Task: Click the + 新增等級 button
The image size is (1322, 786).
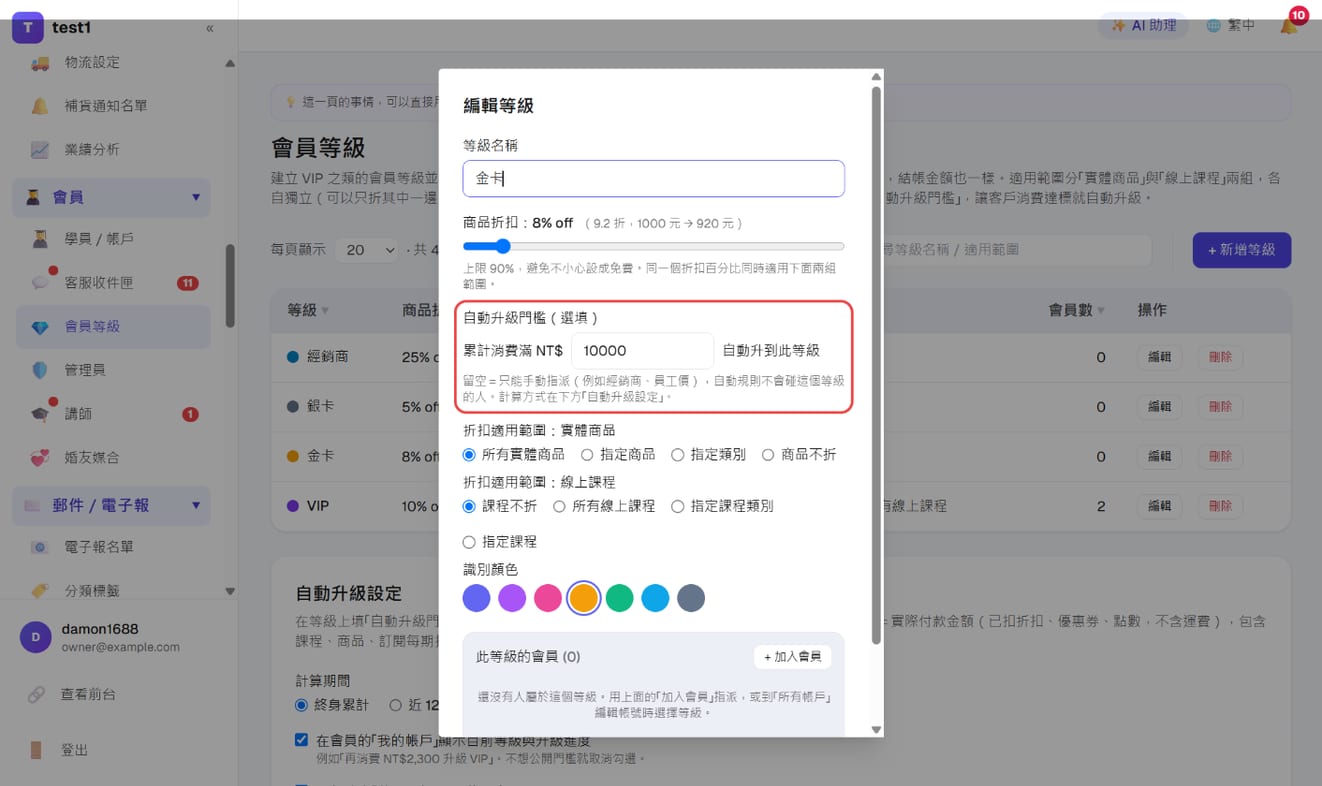Action: pos(1241,250)
